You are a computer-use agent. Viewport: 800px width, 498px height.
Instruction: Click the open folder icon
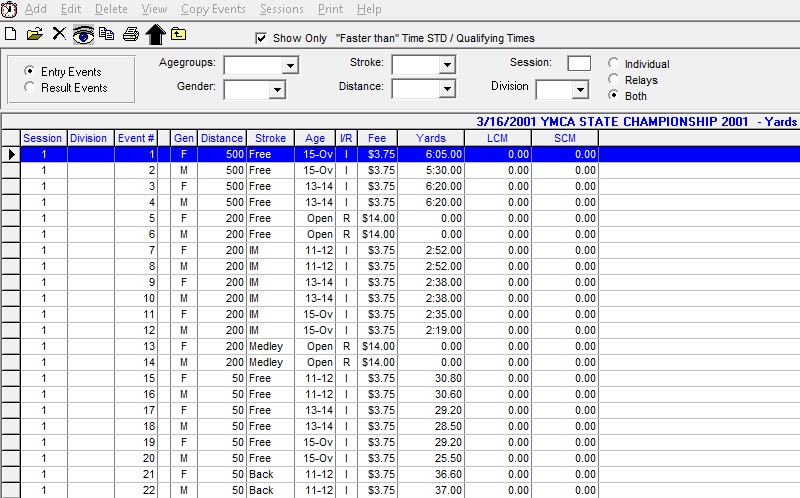pyautogui.click(x=34, y=34)
